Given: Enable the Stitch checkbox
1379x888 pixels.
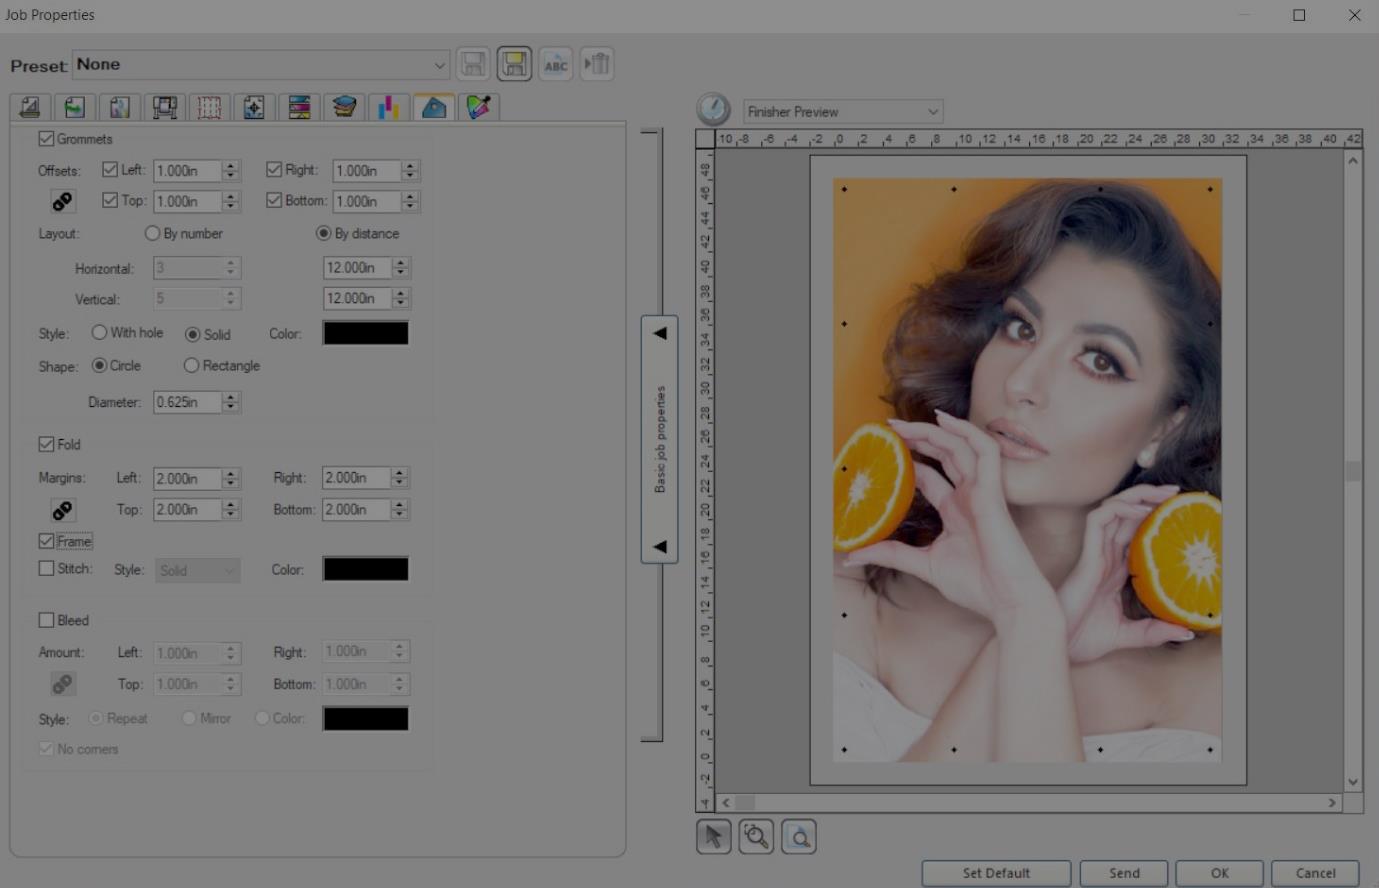Looking at the screenshot, I should pyautogui.click(x=46, y=568).
